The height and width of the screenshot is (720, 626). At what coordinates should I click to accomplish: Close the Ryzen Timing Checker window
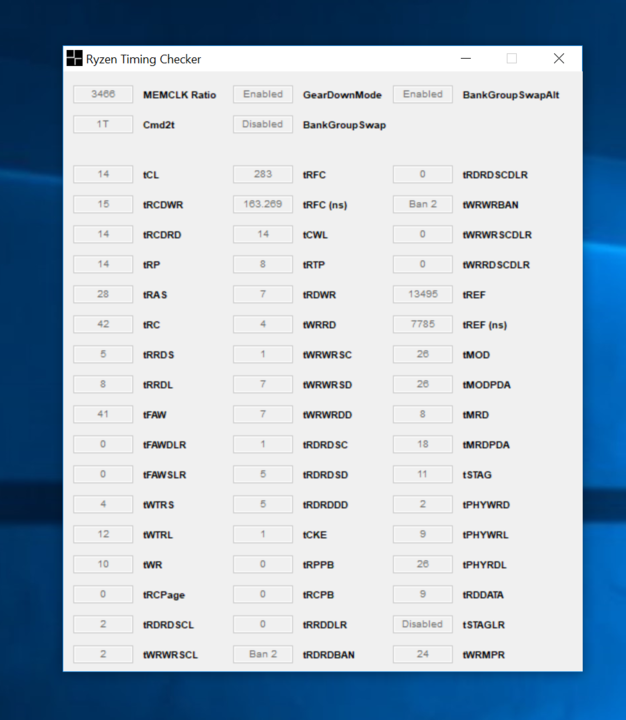click(x=558, y=58)
